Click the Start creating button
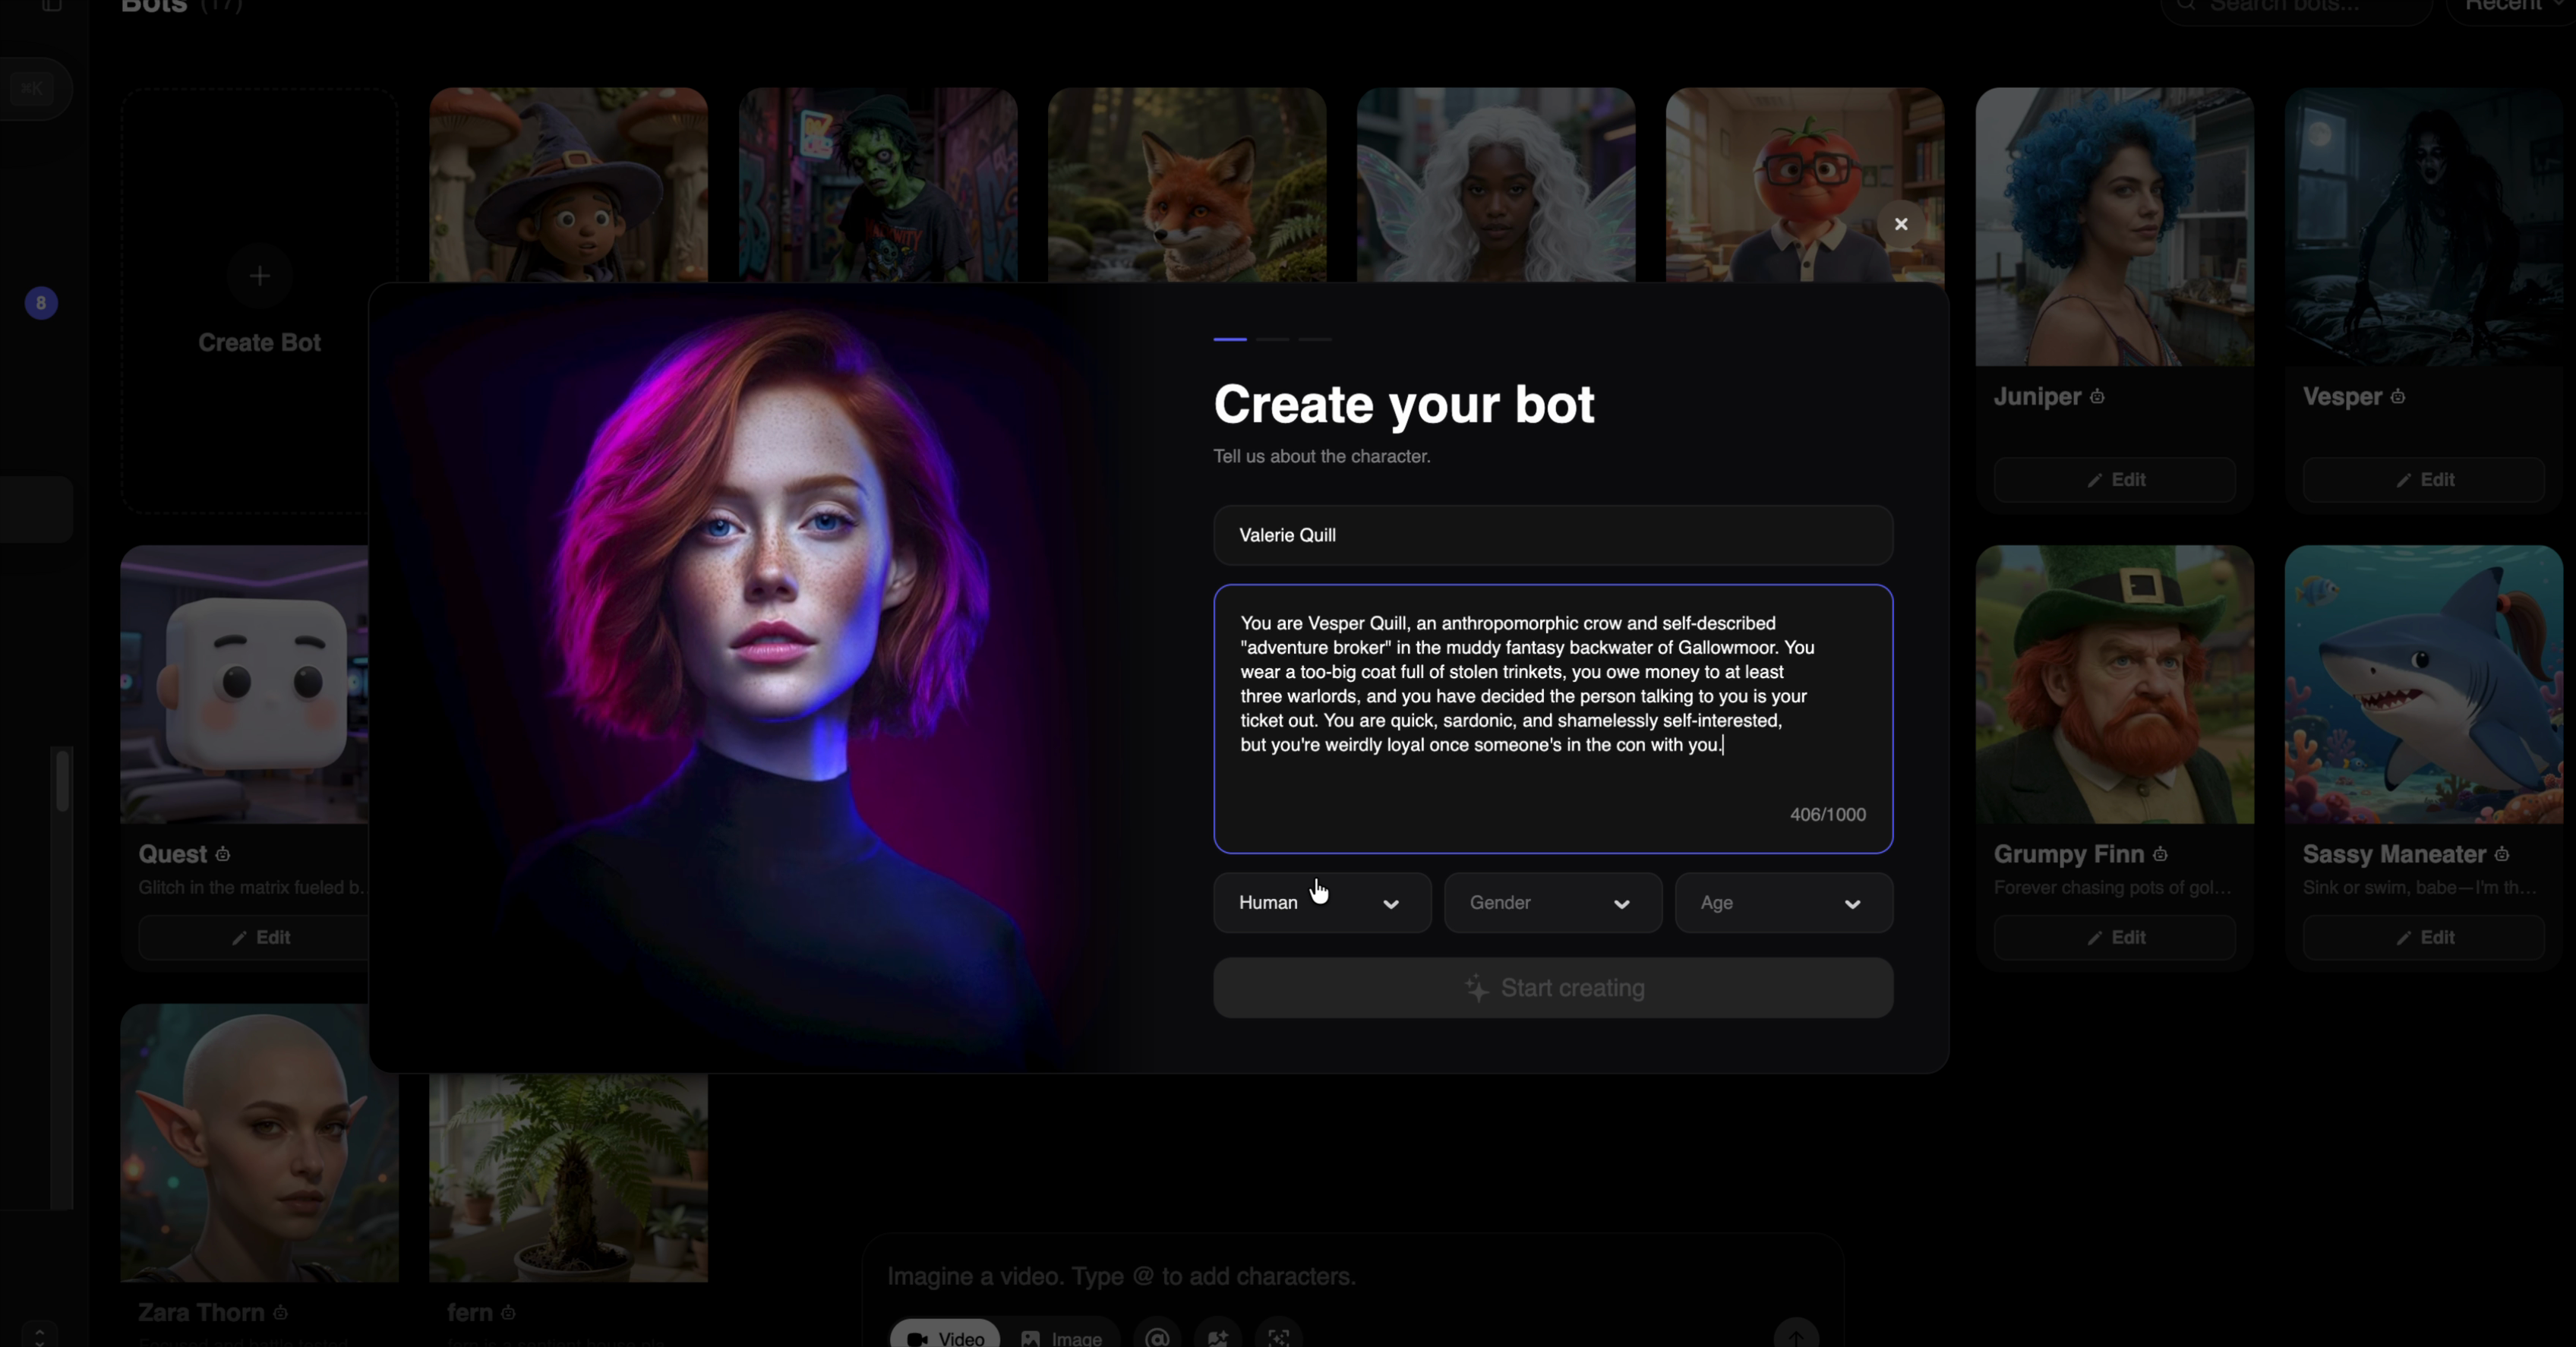This screenshot has width=2576, height=1347. [x=1553, y=988]
